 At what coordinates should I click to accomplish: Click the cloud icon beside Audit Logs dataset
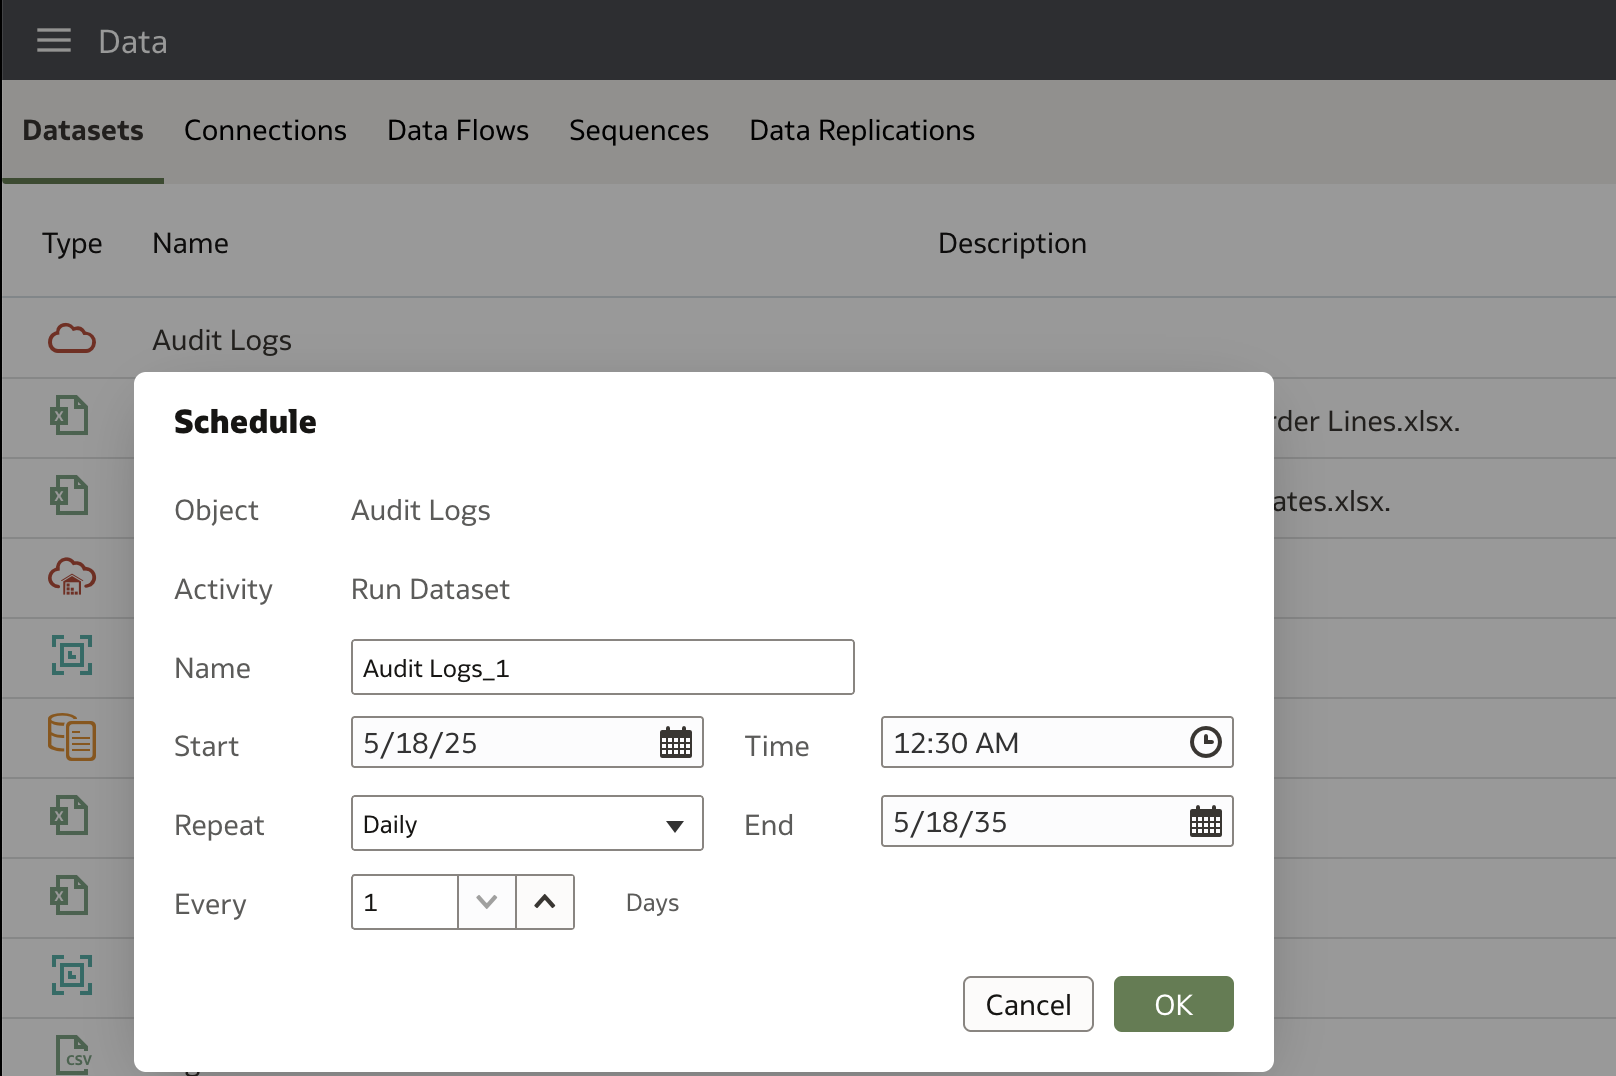click(70, 339)
